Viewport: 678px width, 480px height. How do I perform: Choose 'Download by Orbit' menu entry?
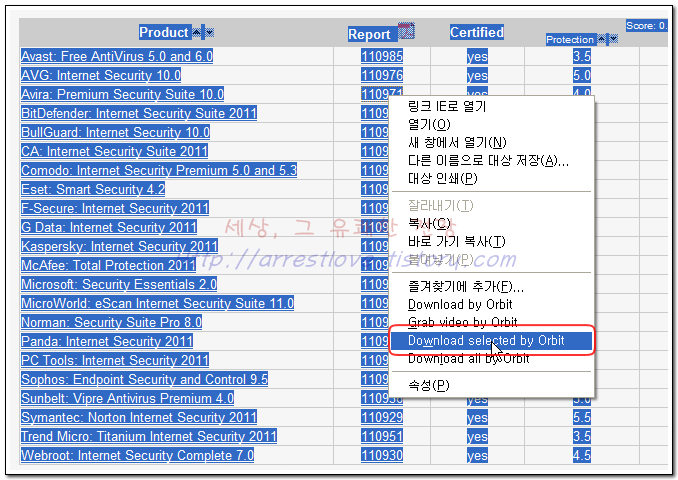tap(491, 304)
